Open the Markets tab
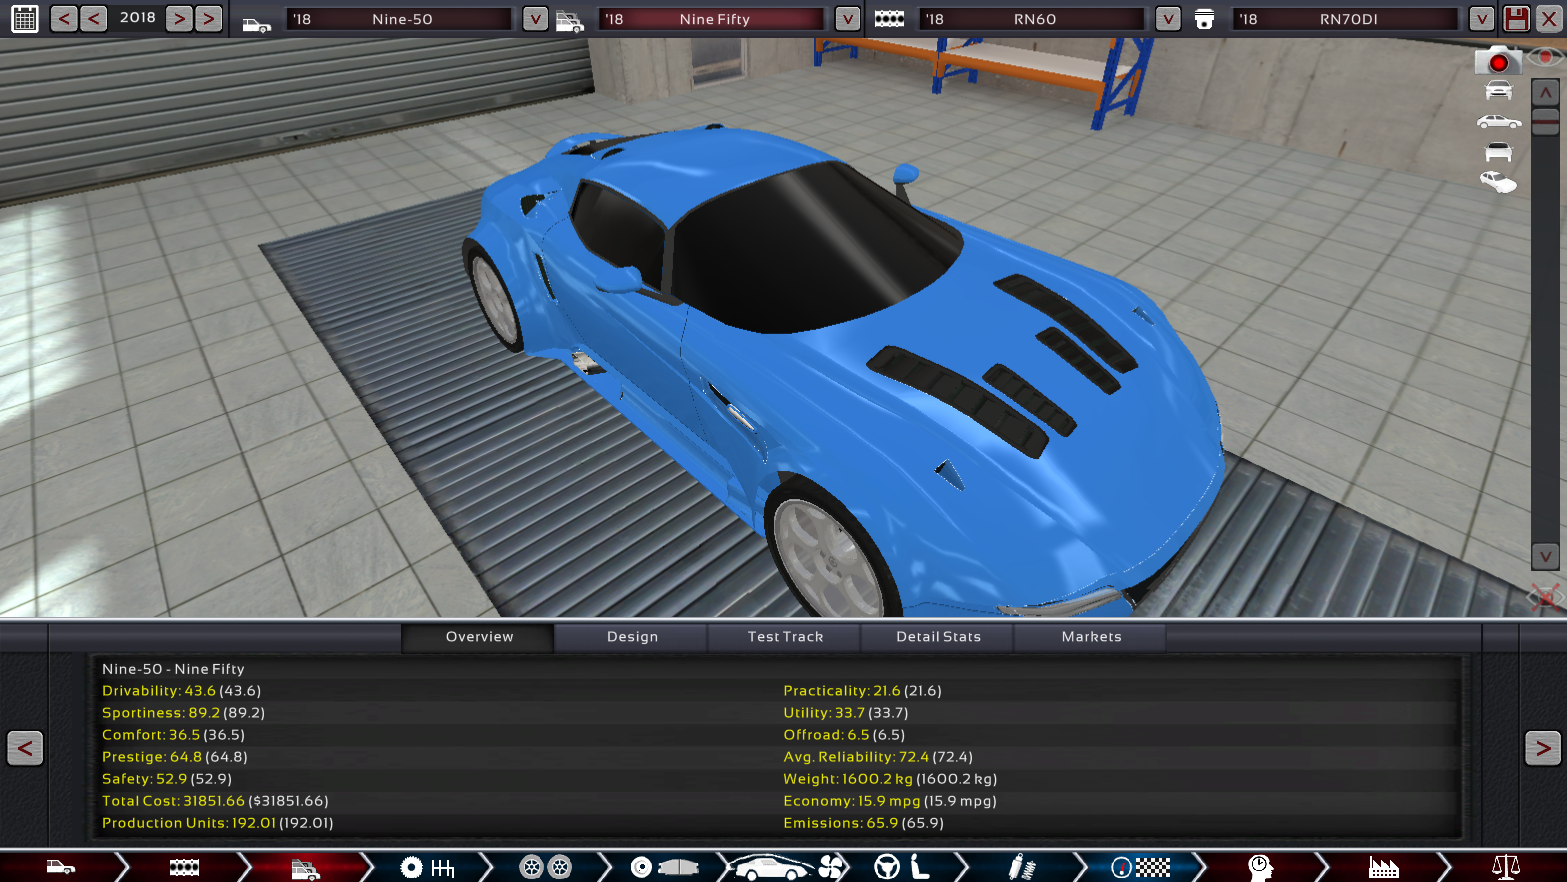Image resolution: width=1567 pixels, height=882 pixels. 1091,637
